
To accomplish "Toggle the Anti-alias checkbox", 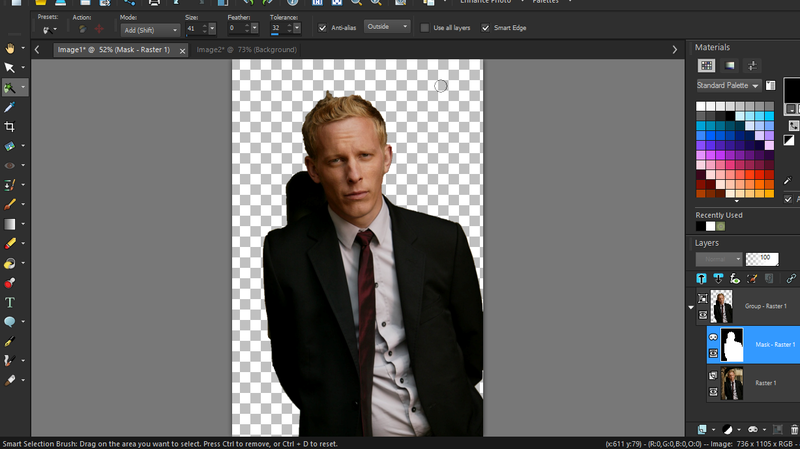I will pos(322,28).
